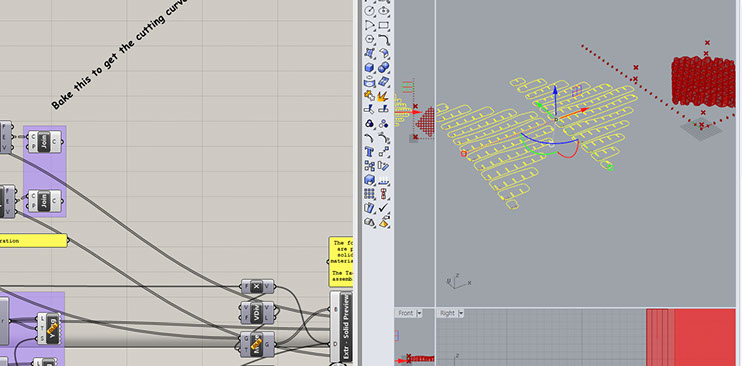The height and width of the screenshot is (366, 742).
Task: Select the Move component with orange tag
Action: coord(257,344)
